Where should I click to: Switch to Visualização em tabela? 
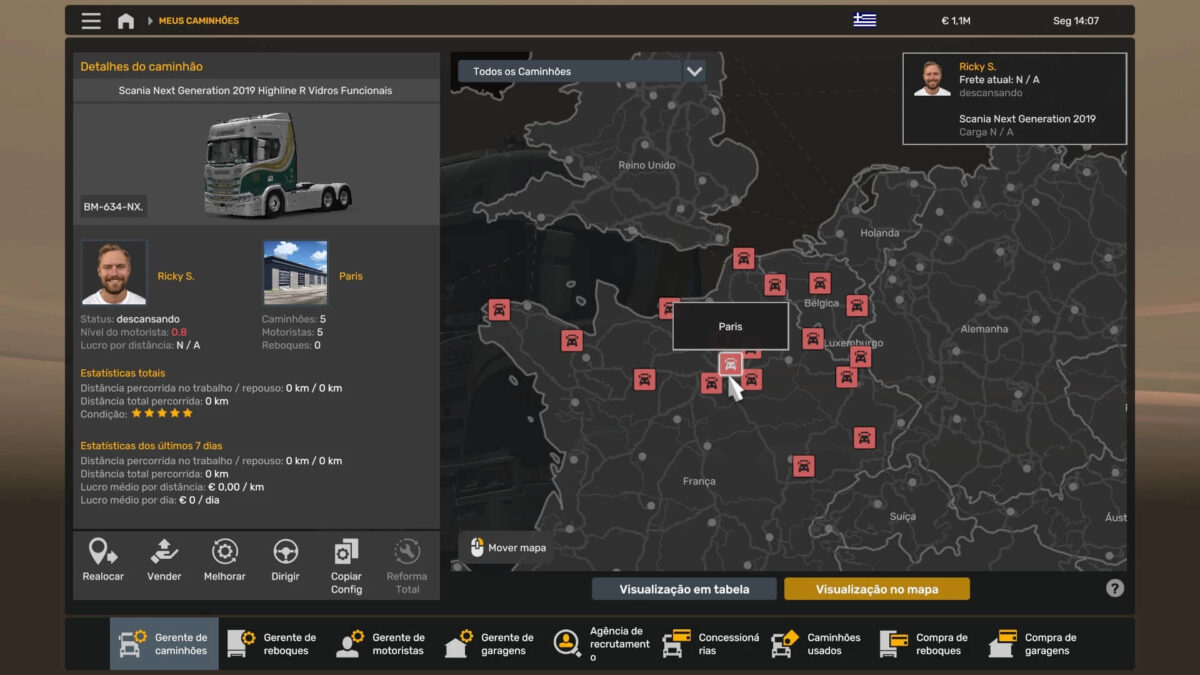point(684,589)
